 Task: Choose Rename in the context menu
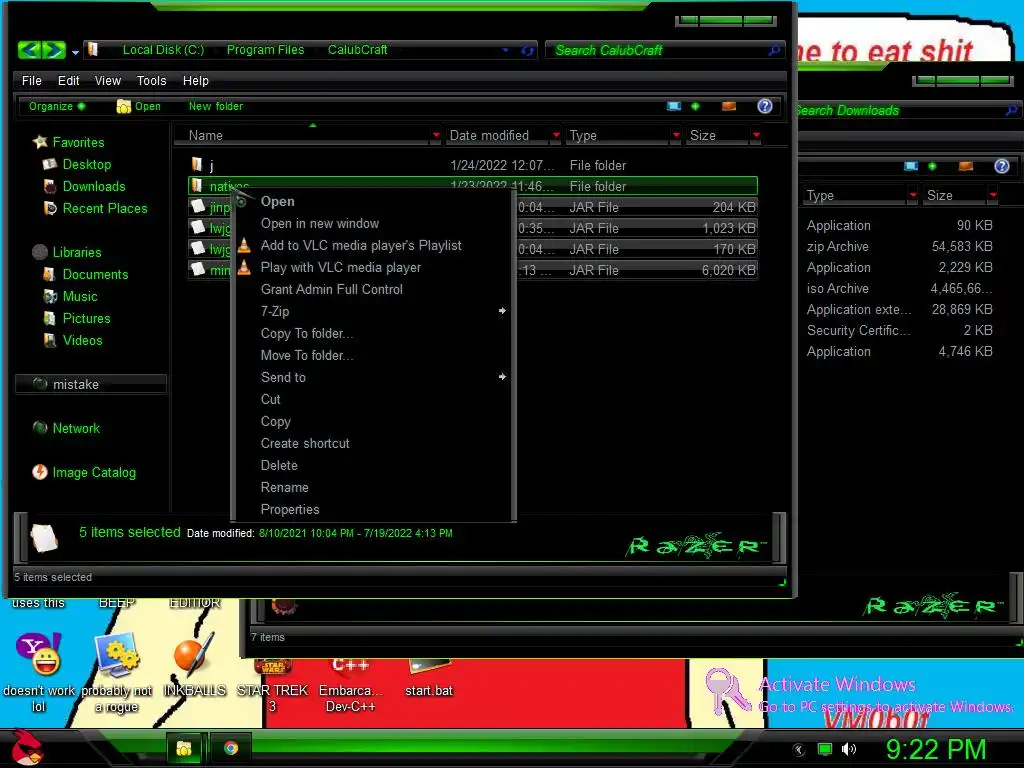click(x=373, y=488)
